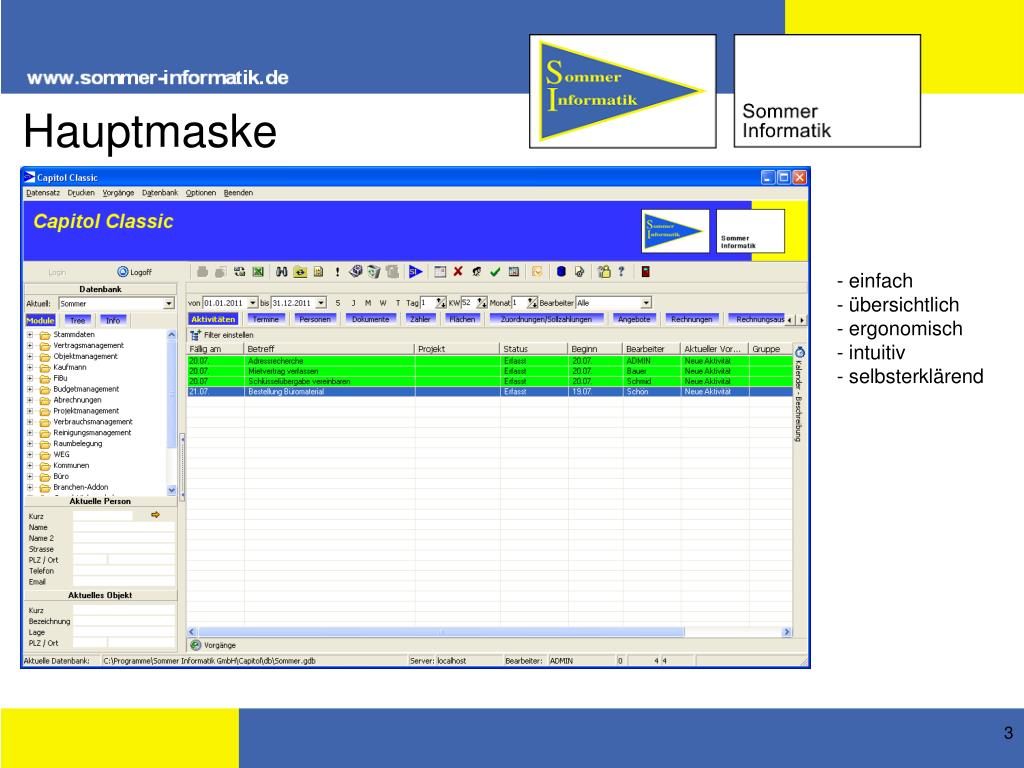Image resolution: width=1024 pixels, height=768 pixels.
Task: Click the blue SI arrow toolbar icon
Action: pyautogui.click(x=415, y=272)
